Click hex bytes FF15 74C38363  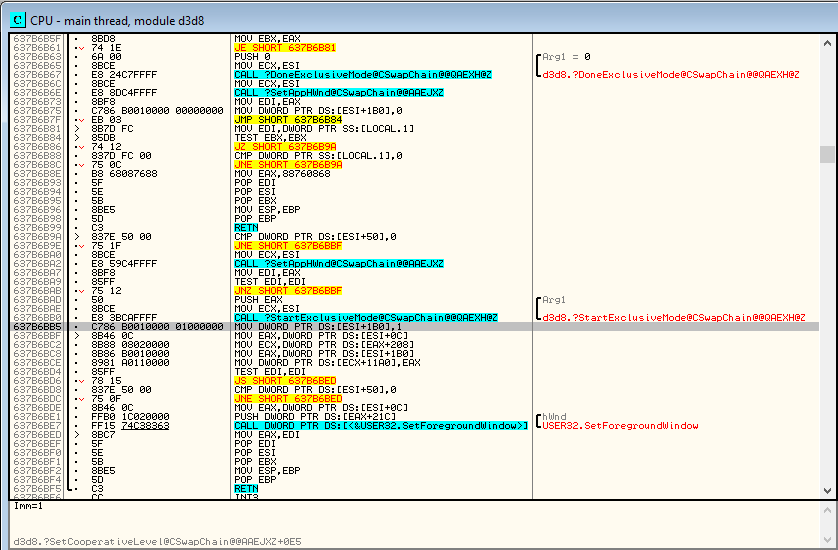(130, 425)
